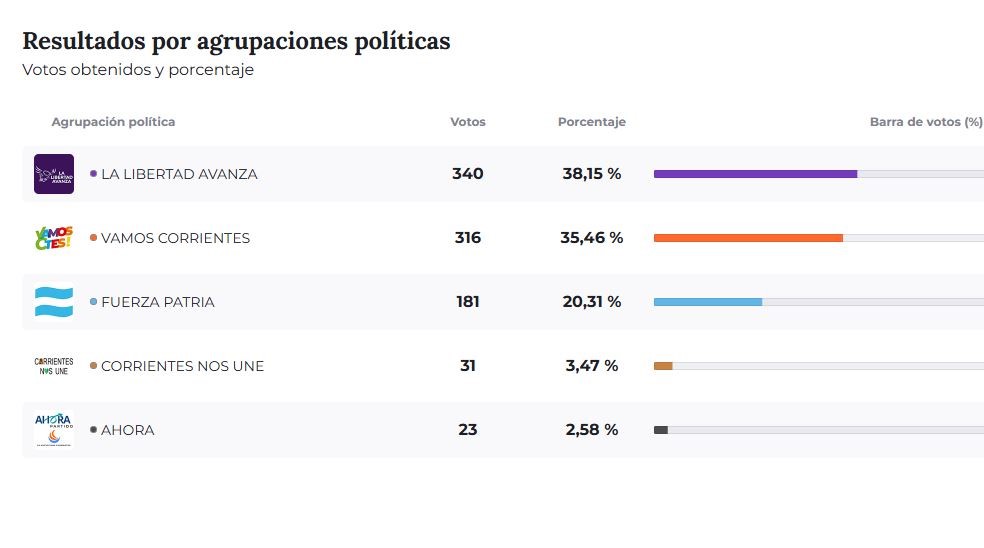Click the 38,15 % percentage value
Viewport: 984px width, 548px height.
coord(591,174)
